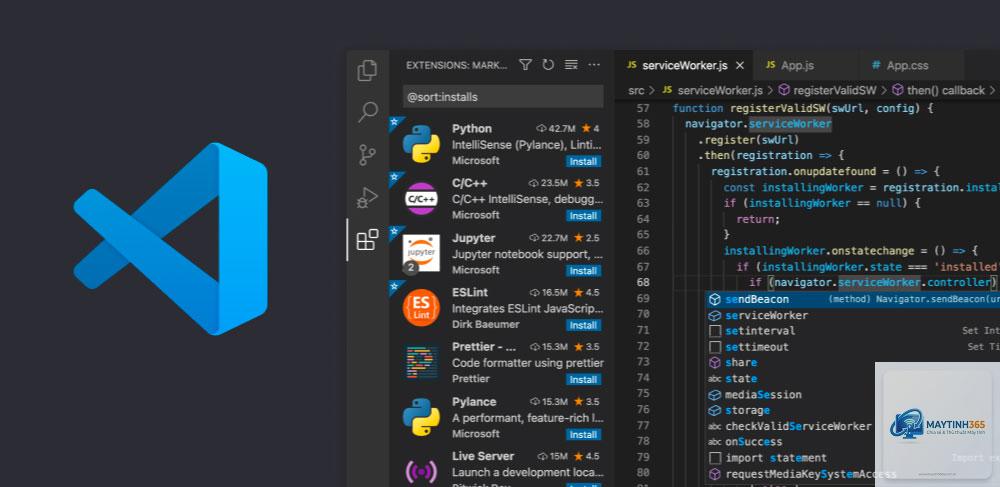
Task: Click the Jupyter badge number 2
Action: pos(411,268)
